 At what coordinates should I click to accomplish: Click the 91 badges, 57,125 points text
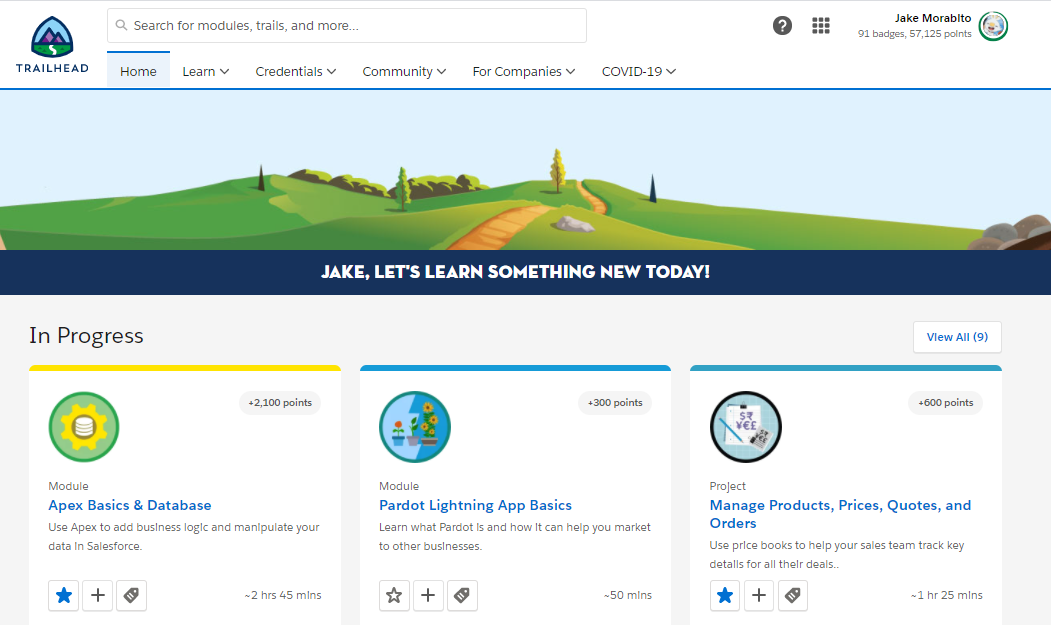(914, 34)
